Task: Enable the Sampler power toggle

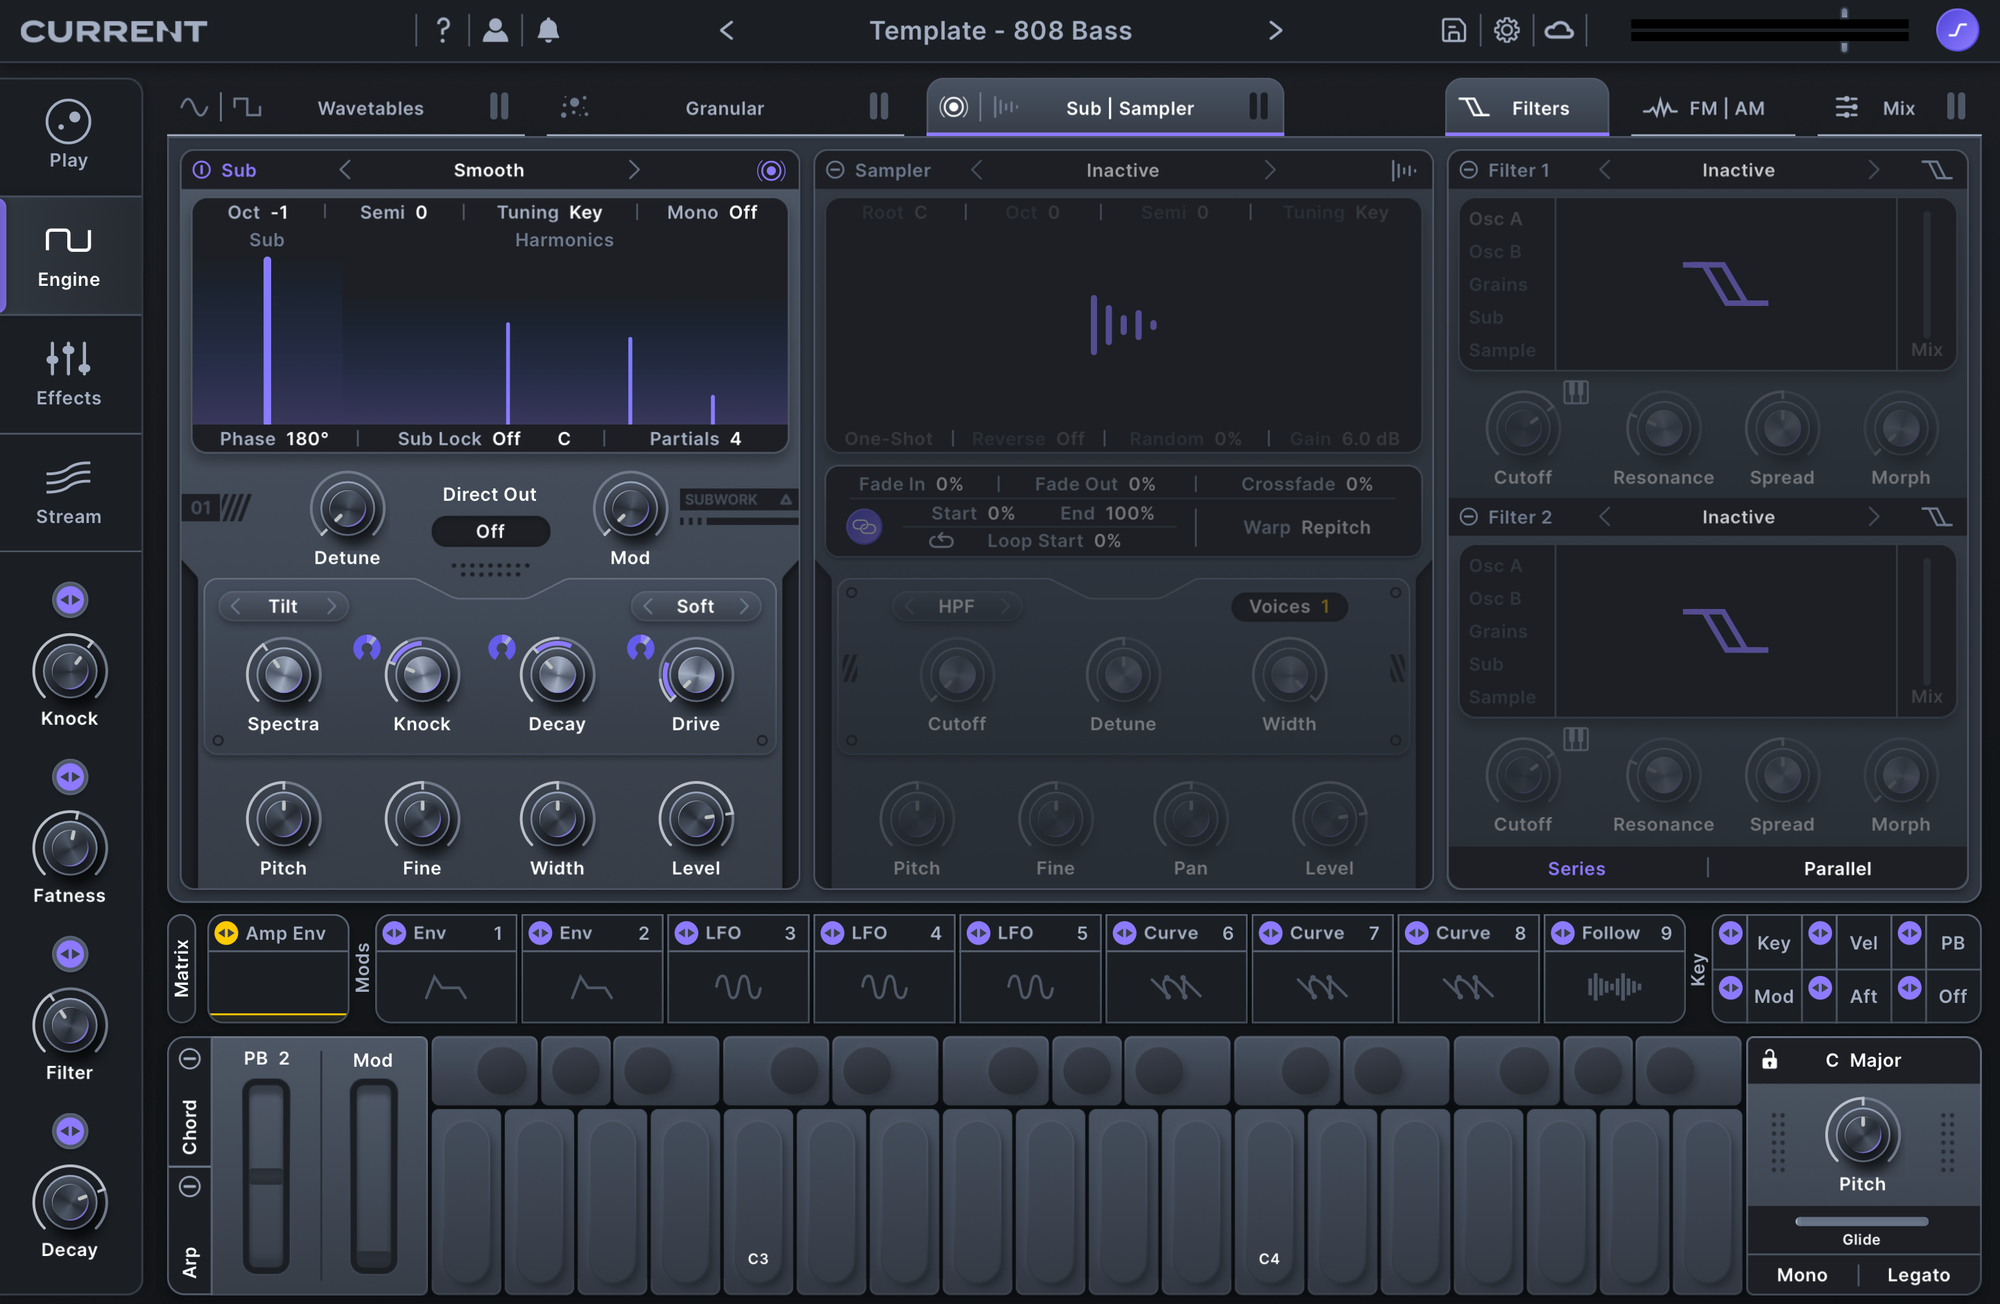Action: point(835,170)
